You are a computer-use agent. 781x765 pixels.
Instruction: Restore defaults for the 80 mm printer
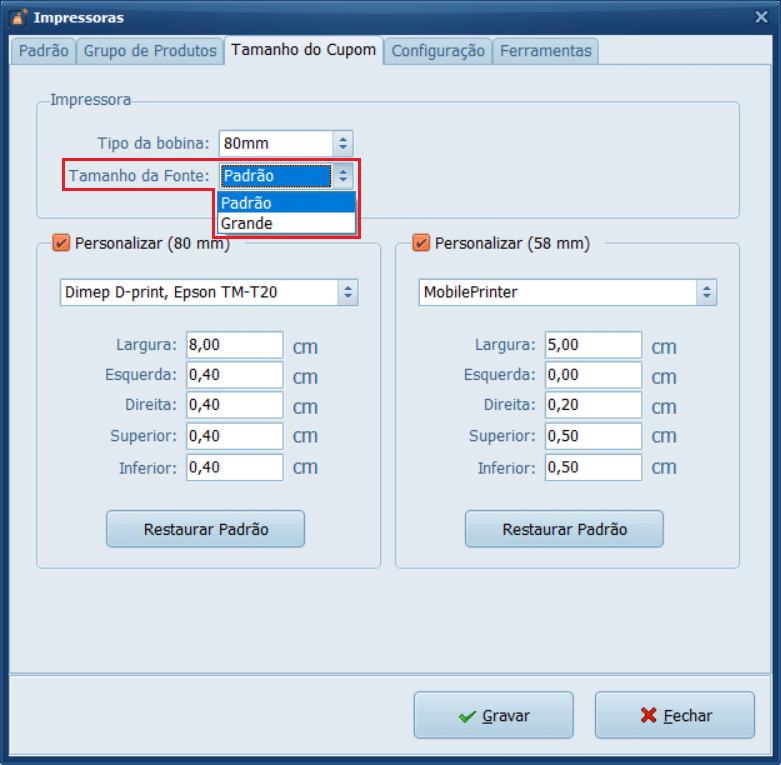pos(206,529)
